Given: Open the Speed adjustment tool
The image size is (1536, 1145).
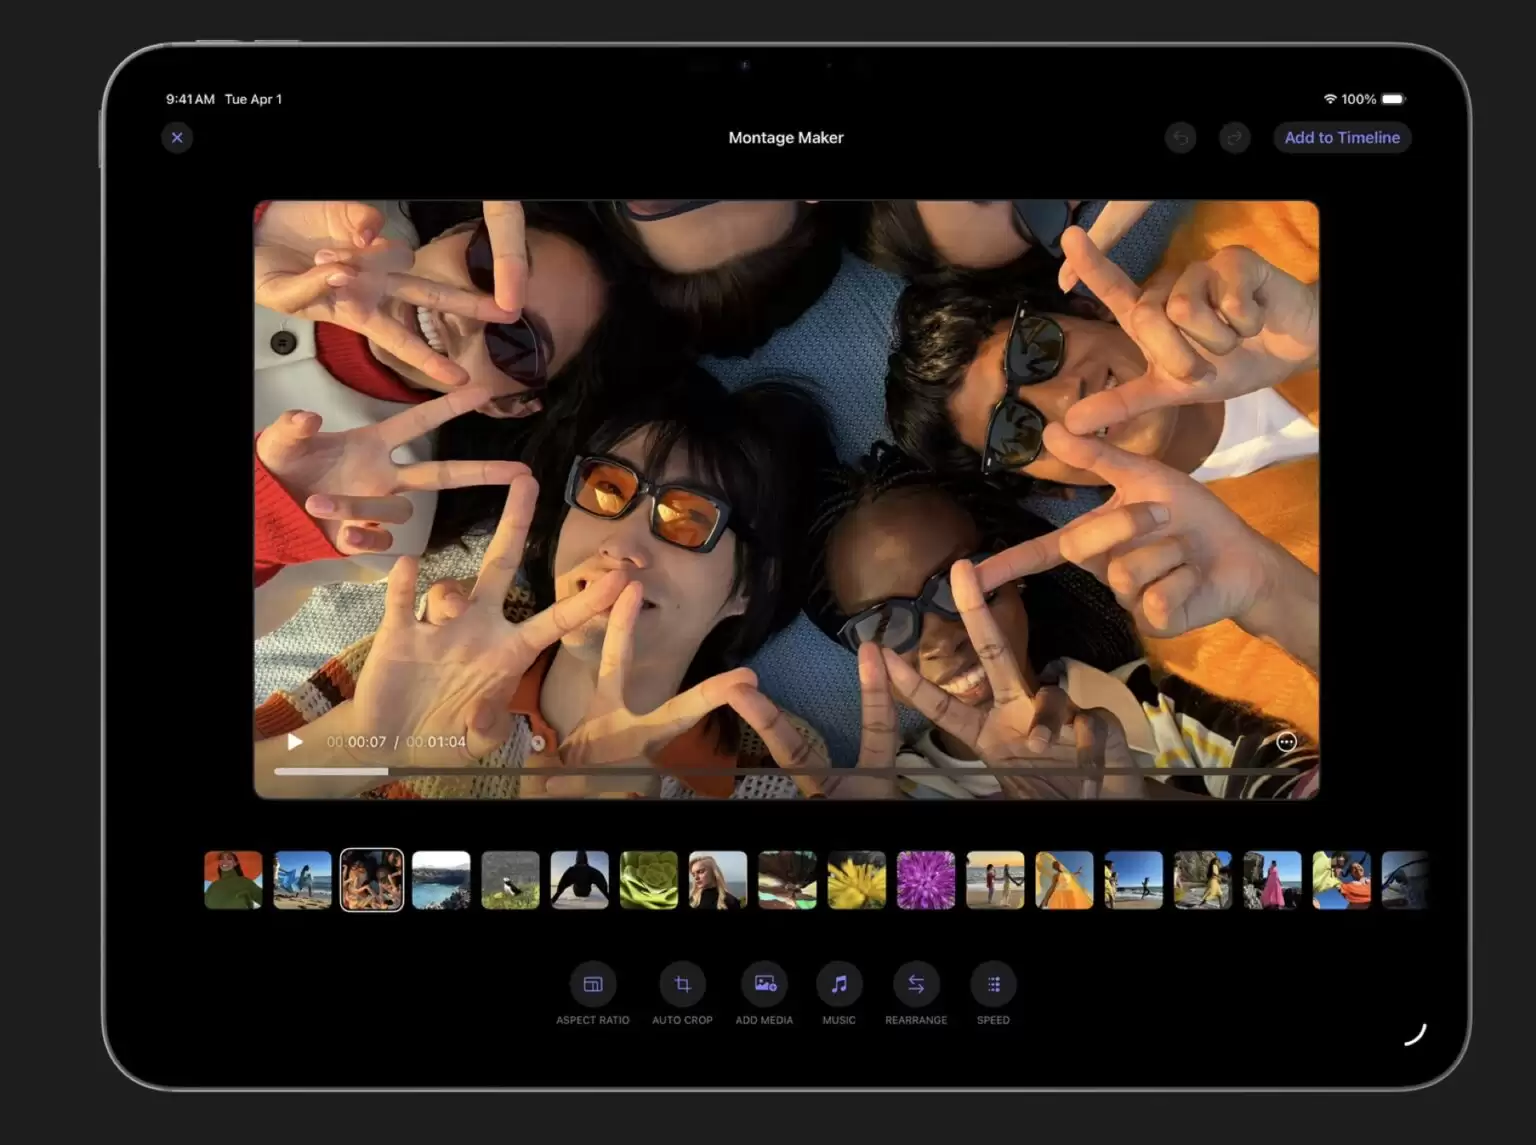Looking at the screenshot, I should (992, 984).
